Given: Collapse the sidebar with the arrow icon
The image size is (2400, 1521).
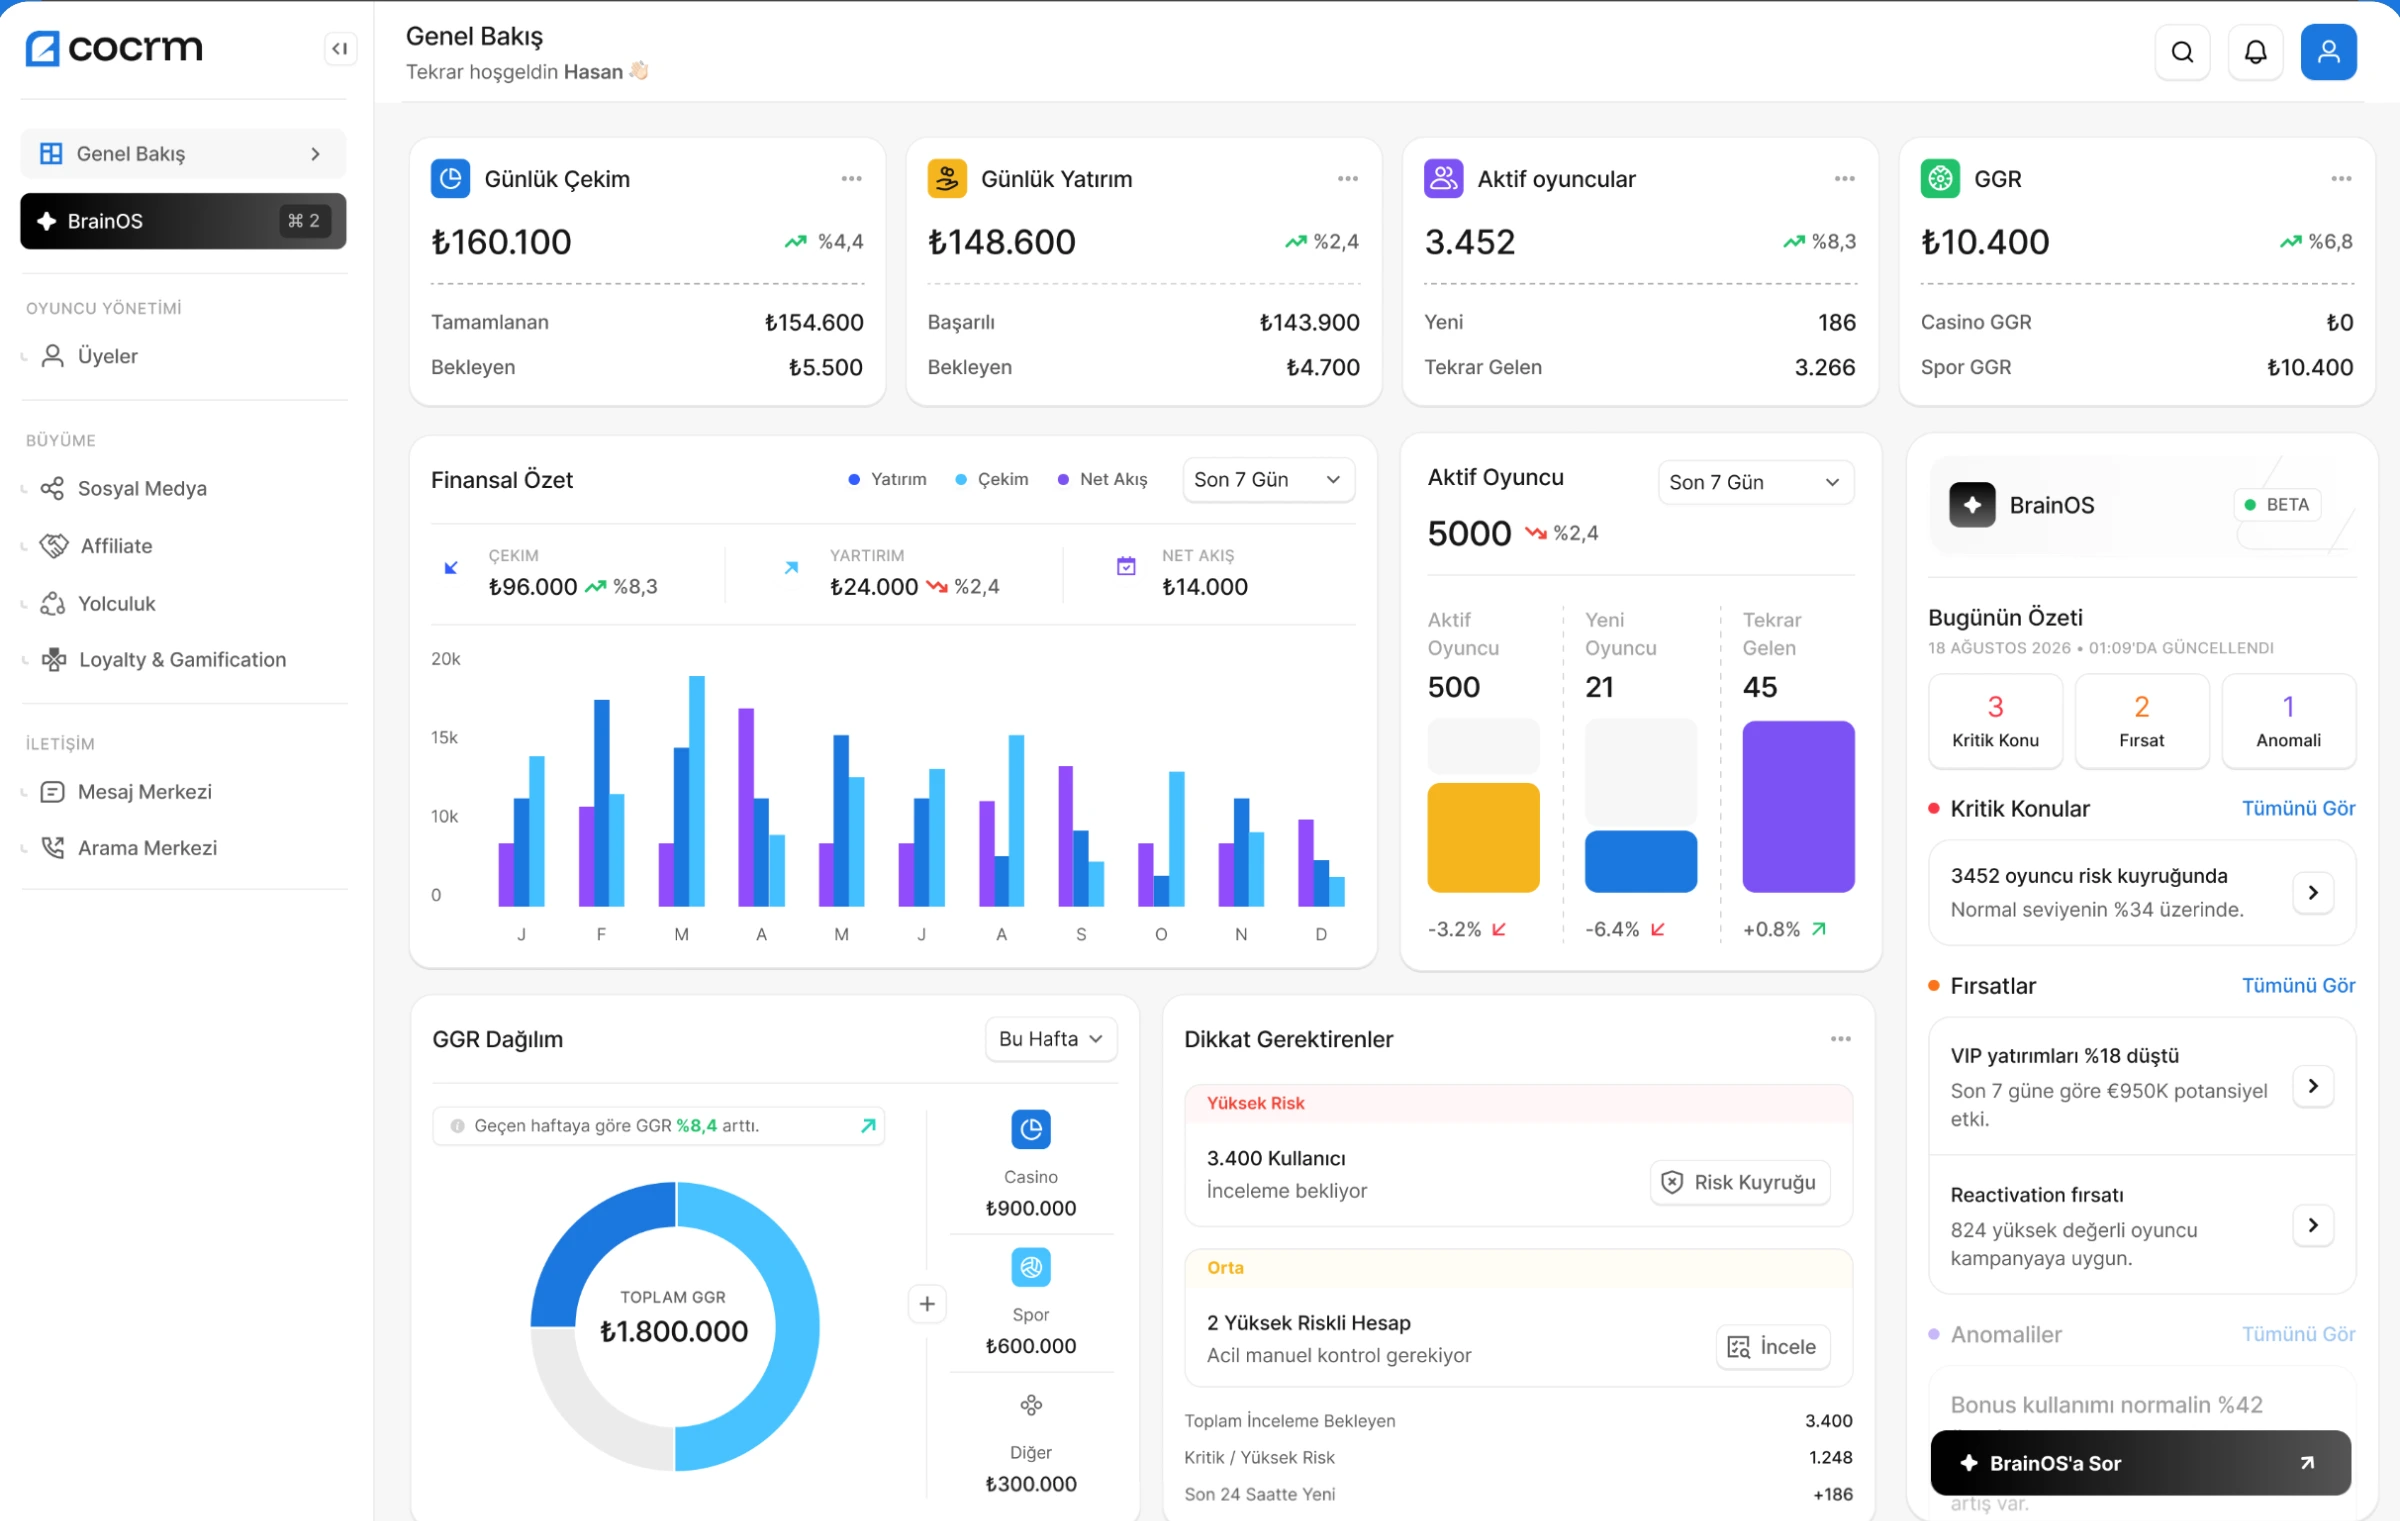Looking at the screenshot, I should [340, 49].
